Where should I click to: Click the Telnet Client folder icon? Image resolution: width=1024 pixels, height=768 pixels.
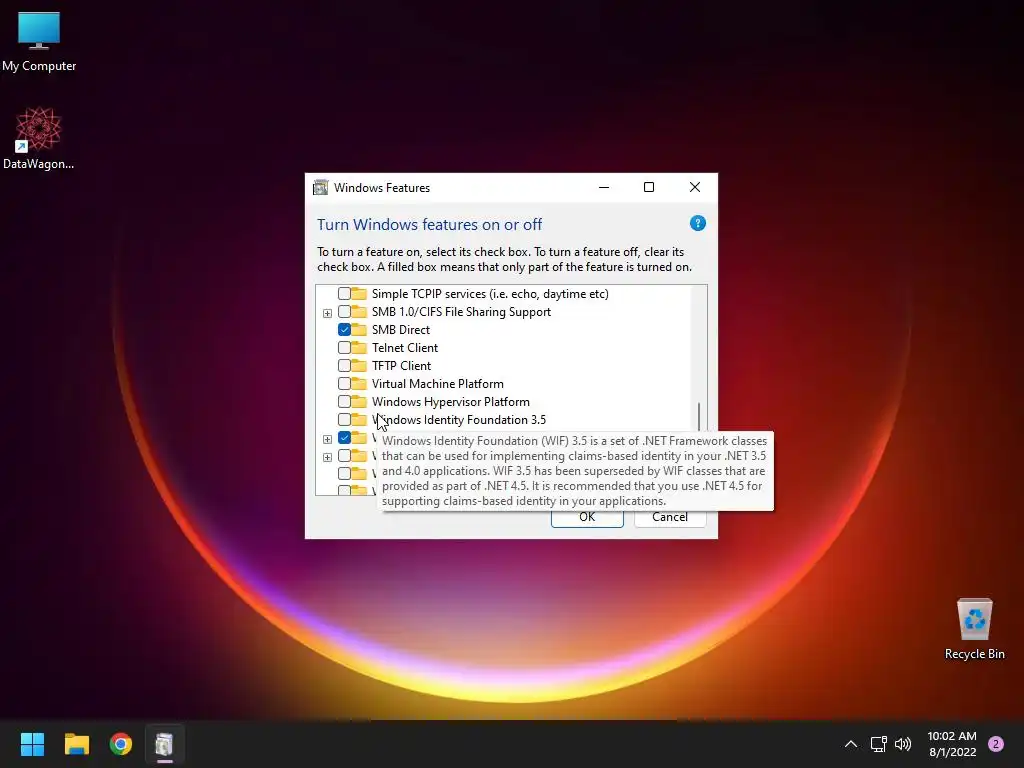[x=359, y=347]
